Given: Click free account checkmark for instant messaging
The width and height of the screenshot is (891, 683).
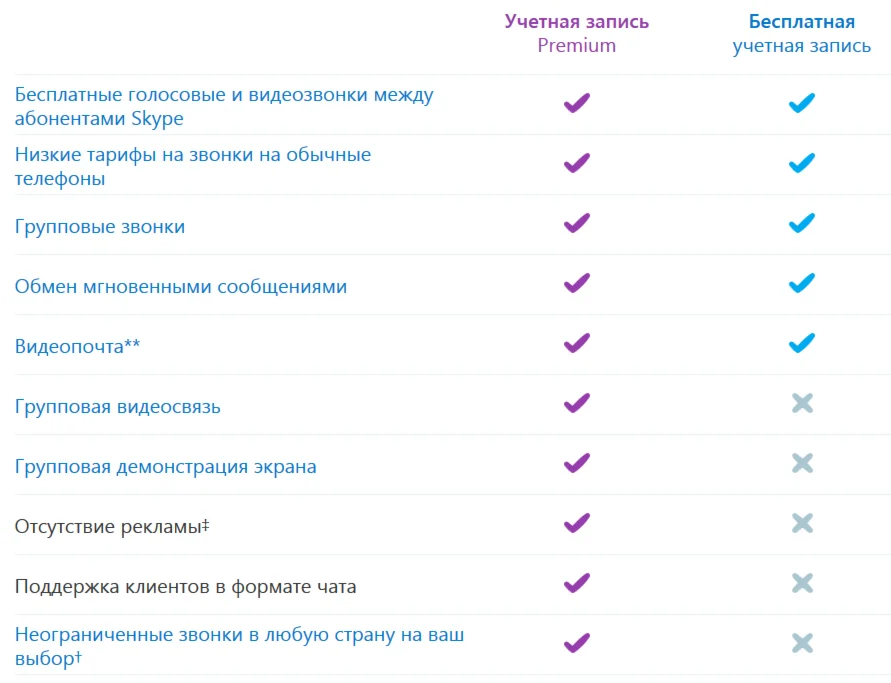Looking at the screenshot, I should pyautogui.click(x=802, y=283).
